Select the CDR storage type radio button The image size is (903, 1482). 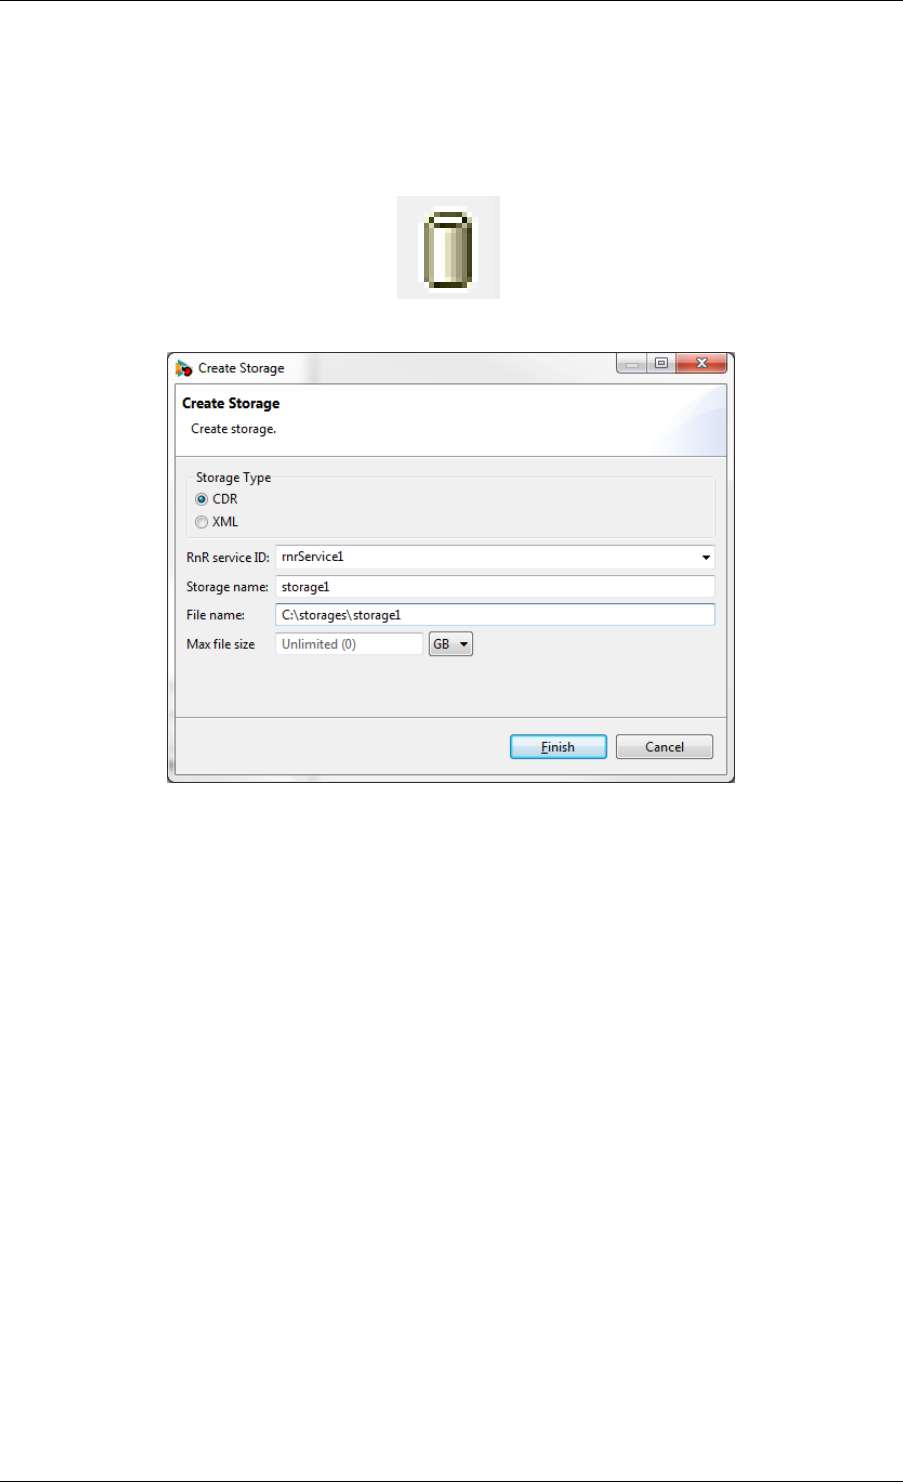[202, 499]
